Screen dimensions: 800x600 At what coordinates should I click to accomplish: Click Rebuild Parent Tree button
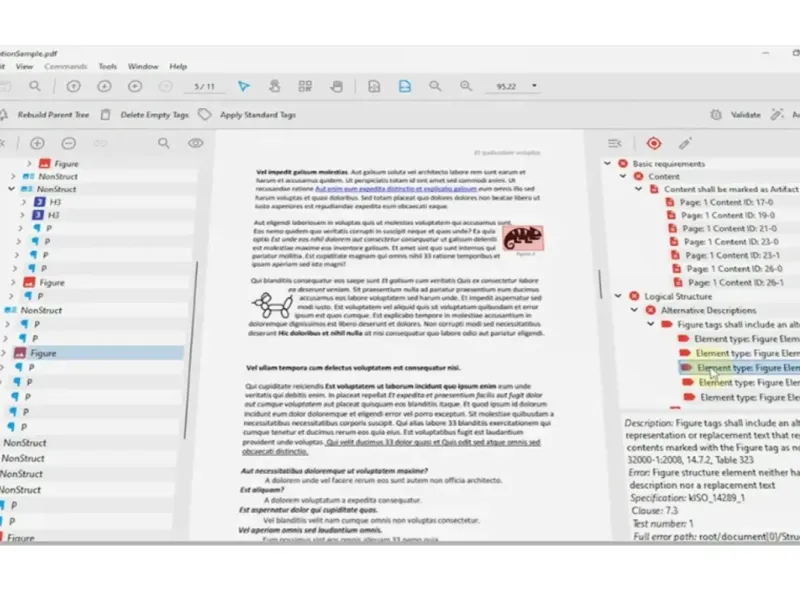click(x=53, y=115)
